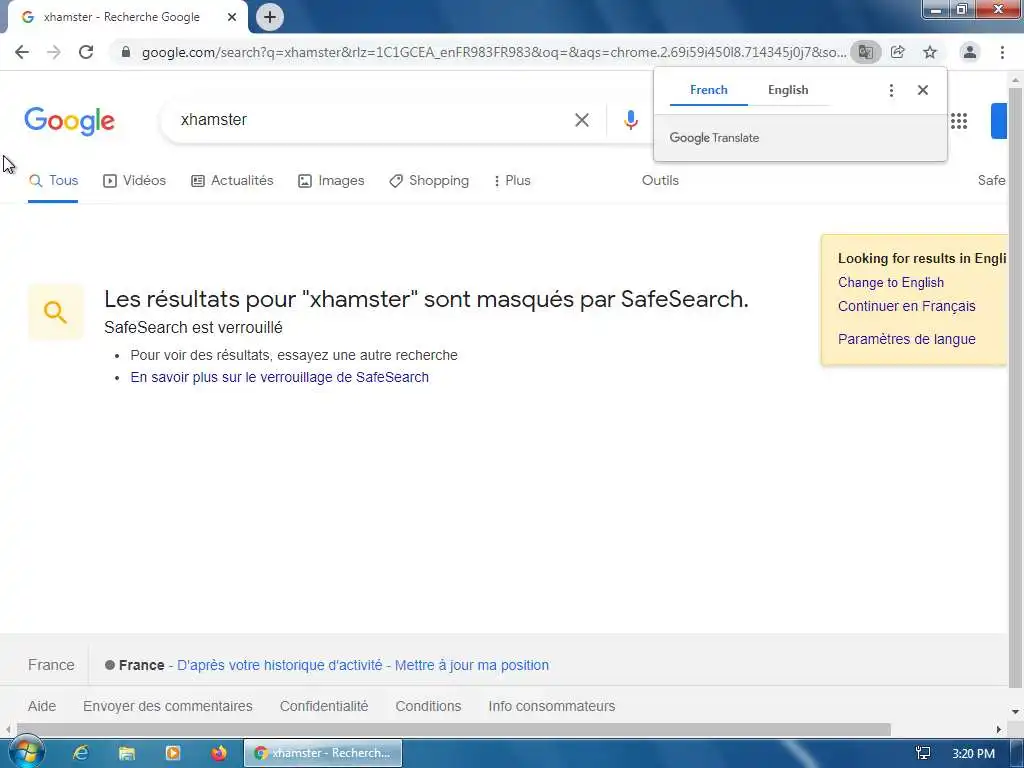Select the English tab in translate popup
This screenshot has width=1024, height=768.
click(788, 90)
